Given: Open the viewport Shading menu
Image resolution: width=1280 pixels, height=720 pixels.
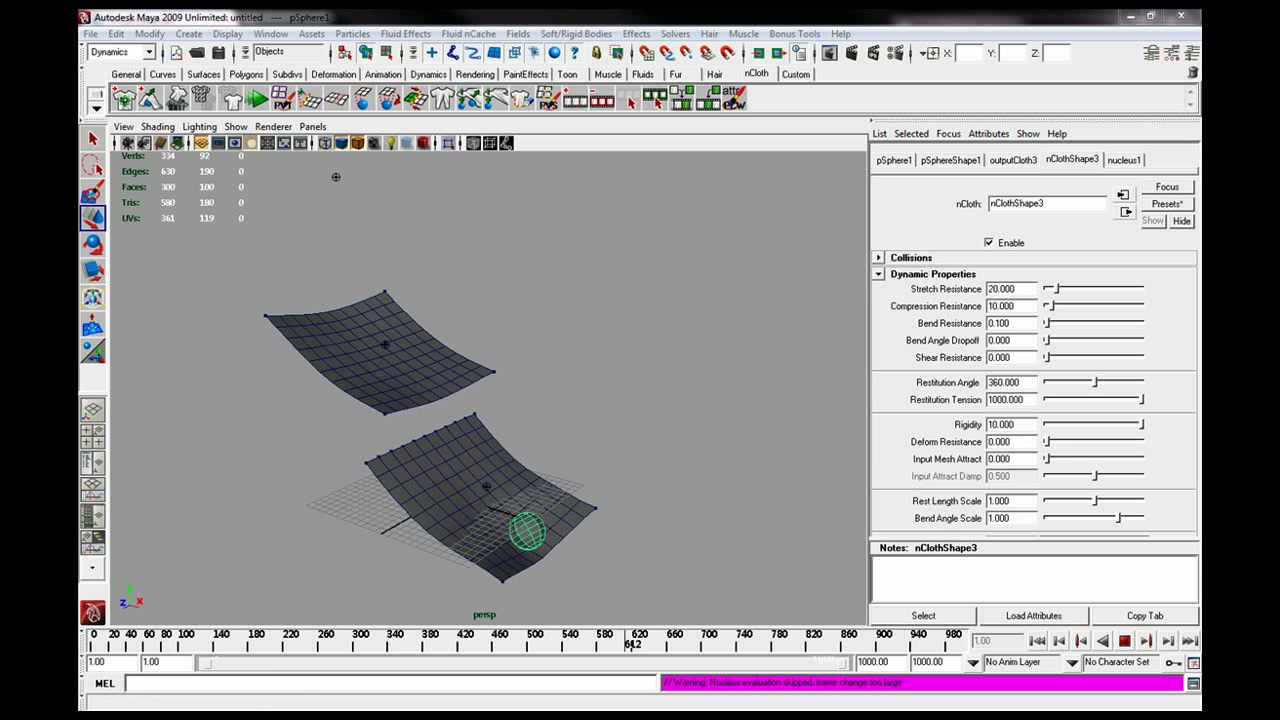Looking at the screenshot, I should tap(157, 127).
